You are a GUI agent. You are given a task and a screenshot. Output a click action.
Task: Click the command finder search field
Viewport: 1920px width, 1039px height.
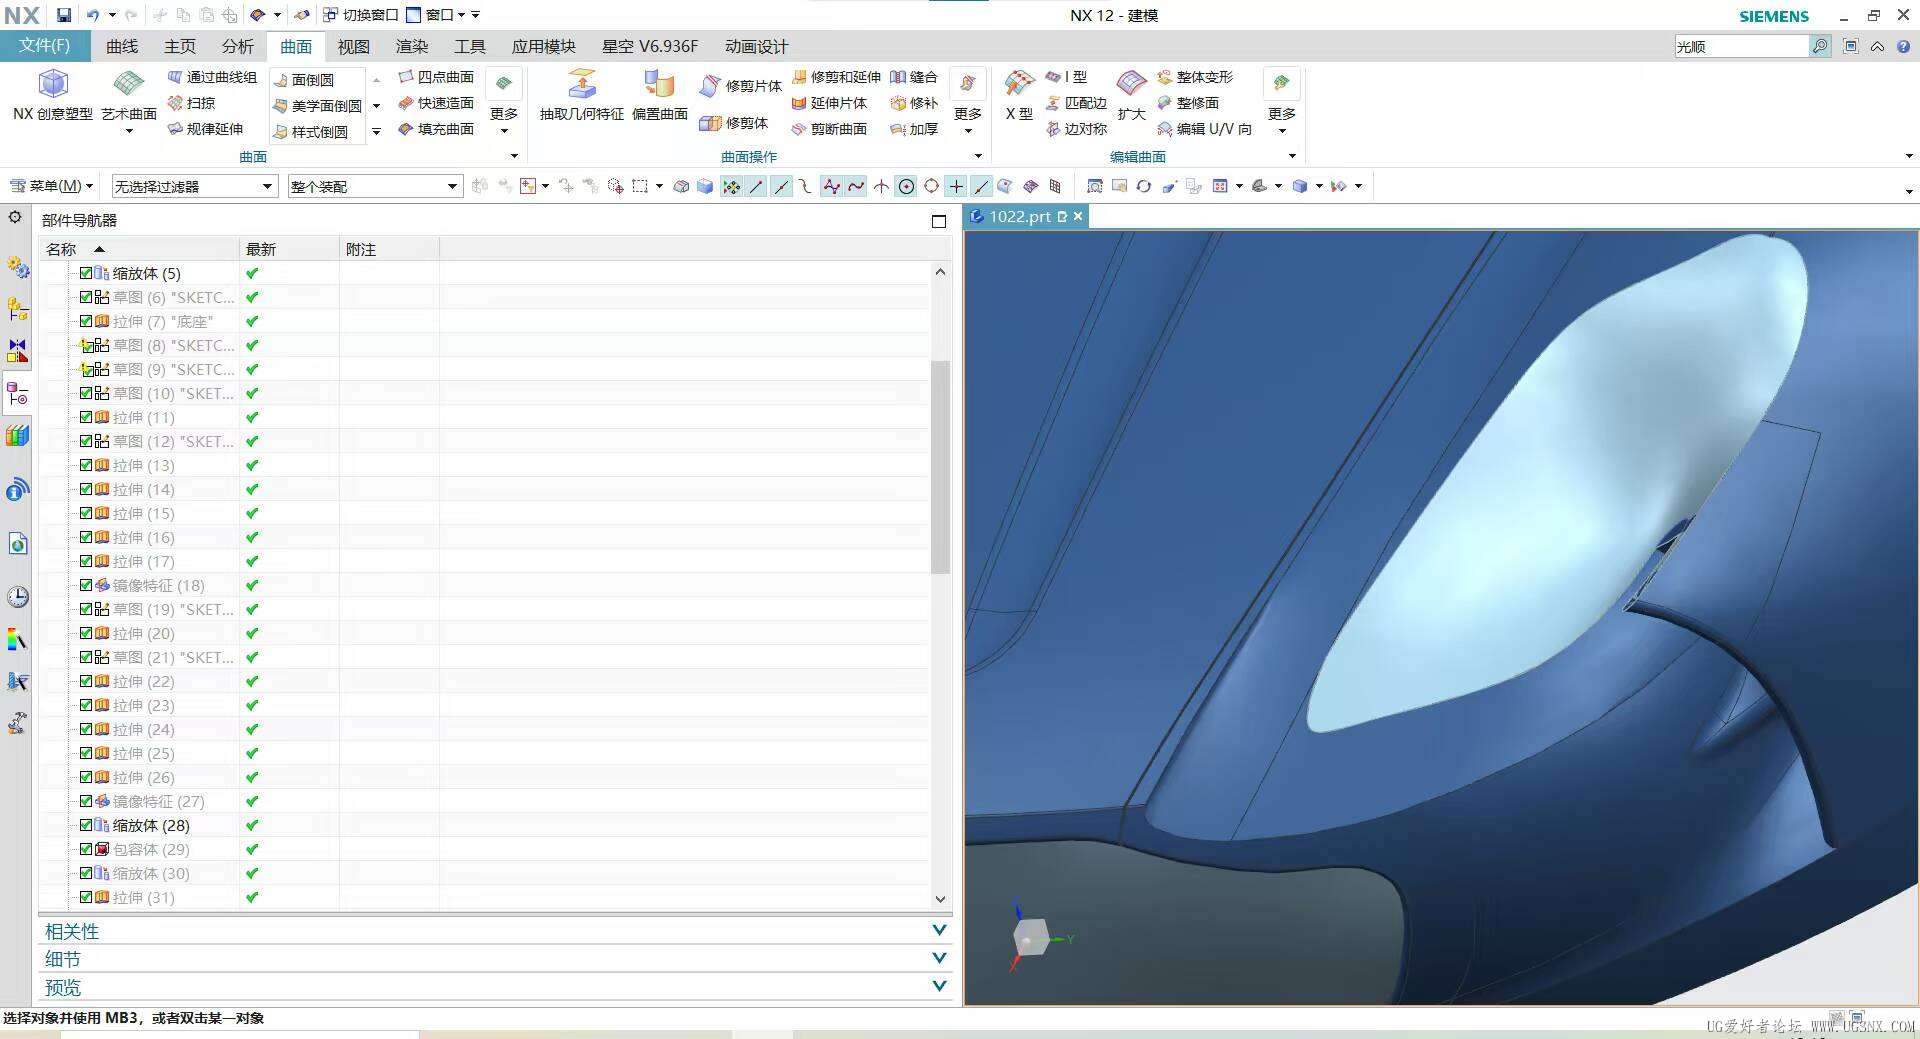(x=1741, y=46)
